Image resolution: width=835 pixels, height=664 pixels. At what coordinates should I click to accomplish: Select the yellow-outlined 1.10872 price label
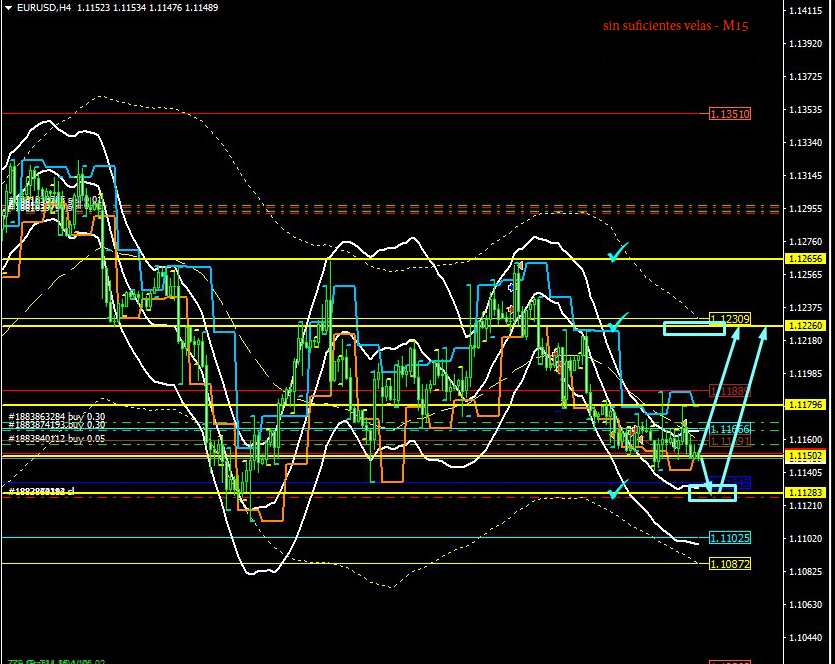coord(730,564)
